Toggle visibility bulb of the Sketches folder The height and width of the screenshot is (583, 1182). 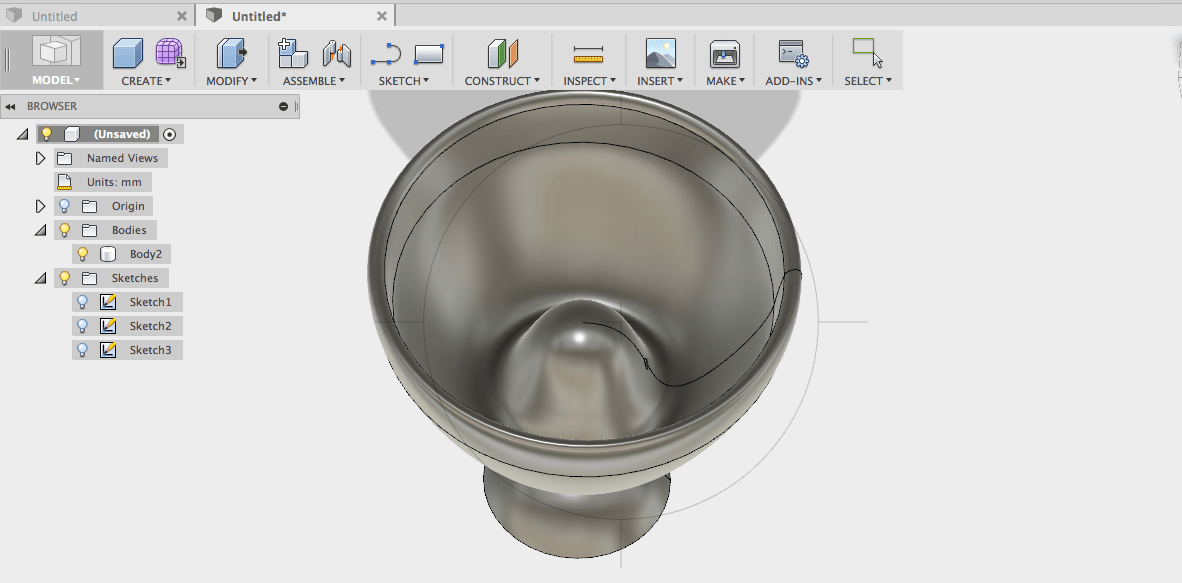pos(65,278)
